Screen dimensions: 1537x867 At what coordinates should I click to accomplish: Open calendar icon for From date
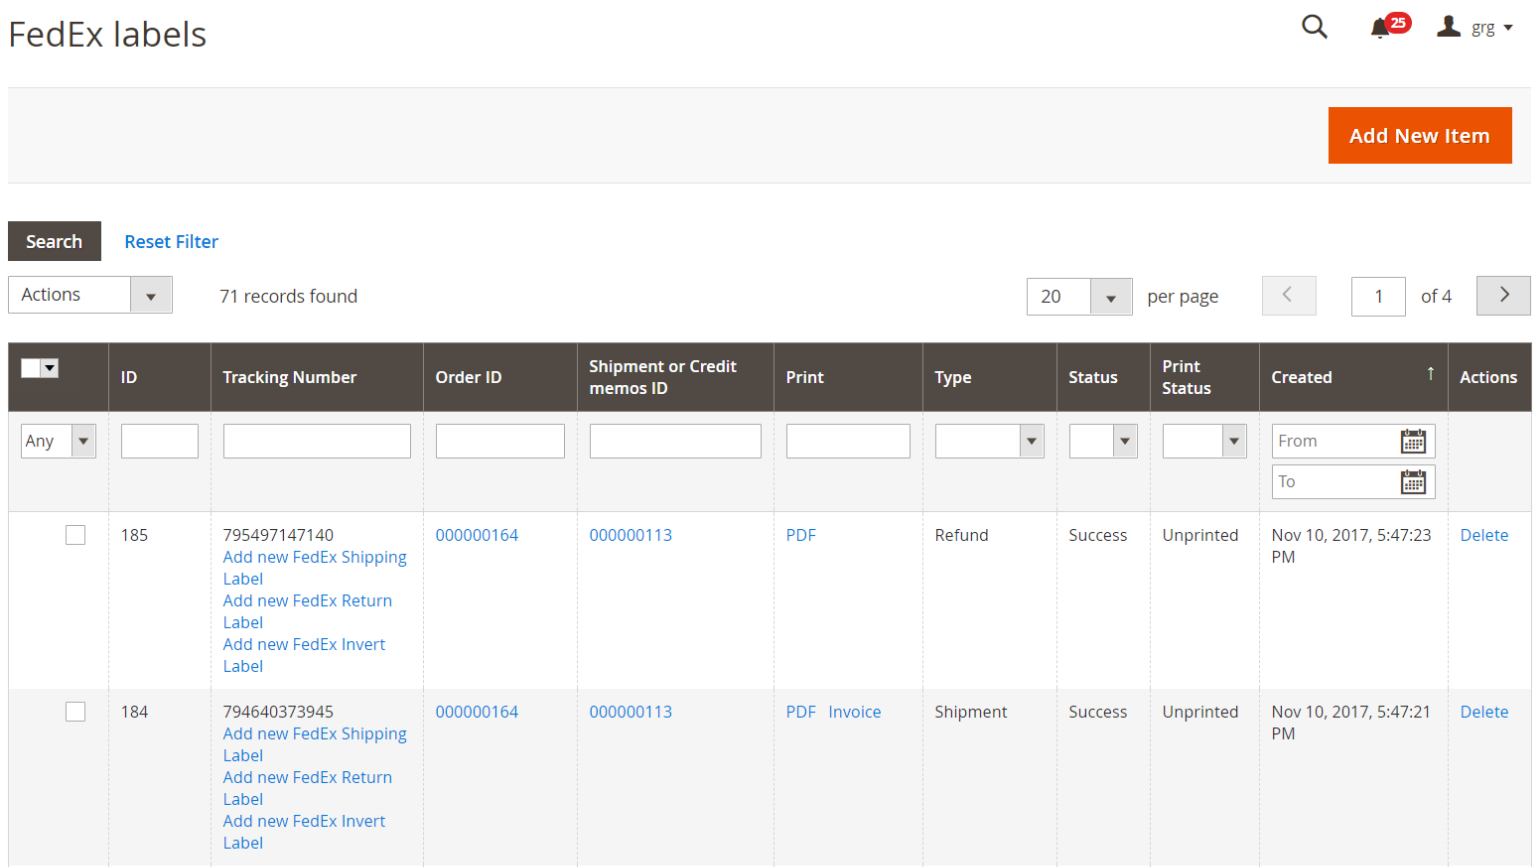(x=1413, y=441)
